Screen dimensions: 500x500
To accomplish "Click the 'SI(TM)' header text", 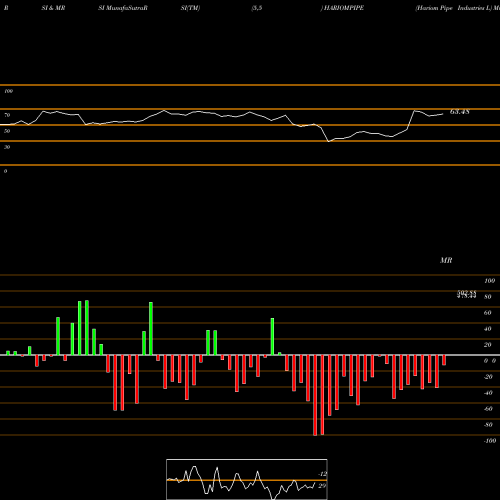I will coord(190,8).
